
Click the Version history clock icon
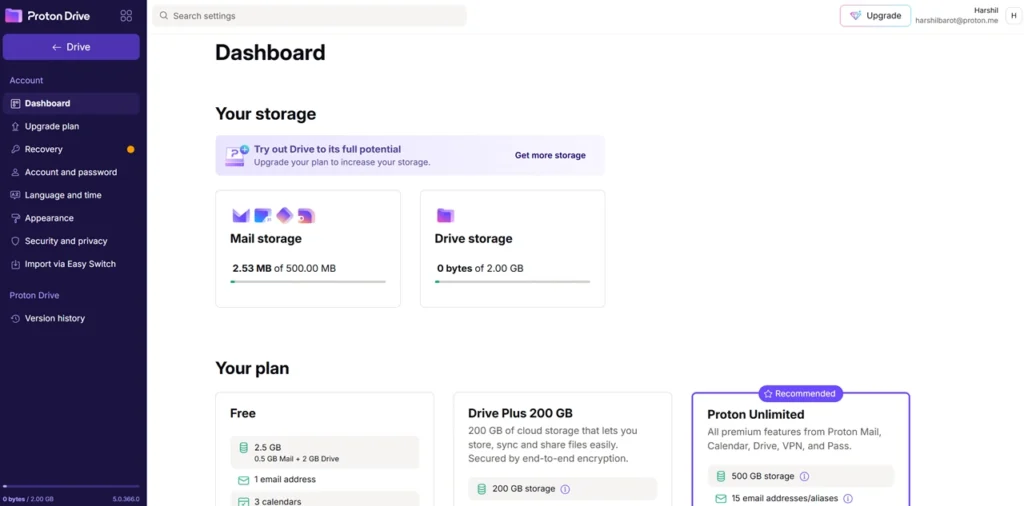point(16,319)
